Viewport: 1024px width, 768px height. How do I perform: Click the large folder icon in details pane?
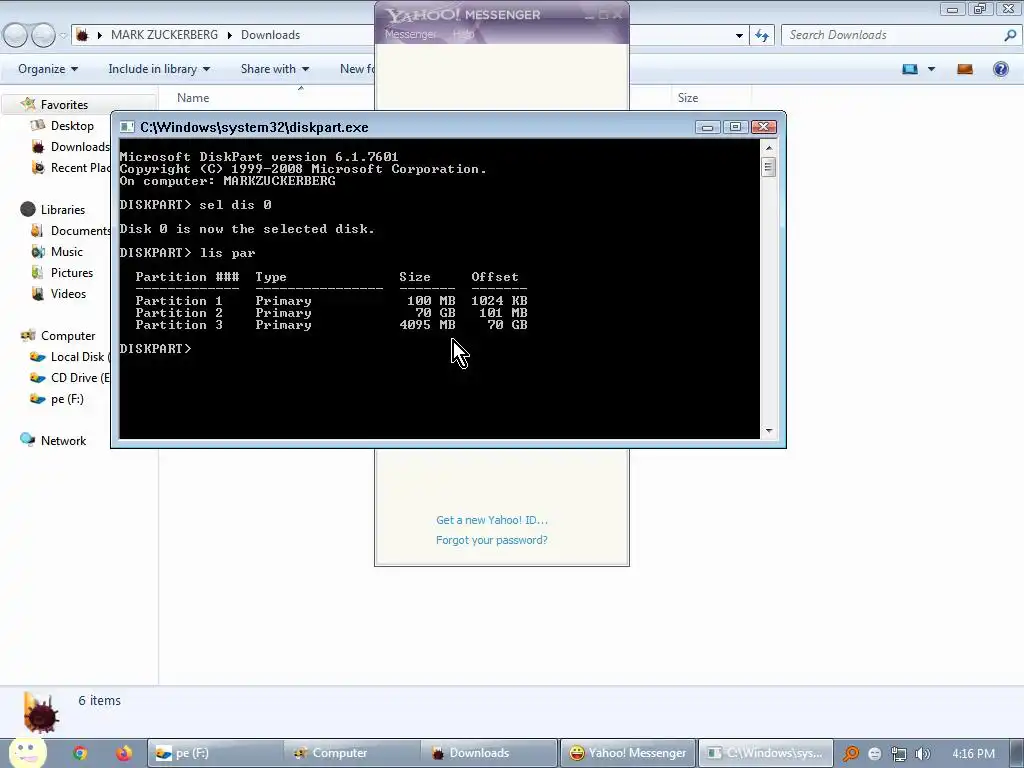pyautogui.click(x=40, y=712)
